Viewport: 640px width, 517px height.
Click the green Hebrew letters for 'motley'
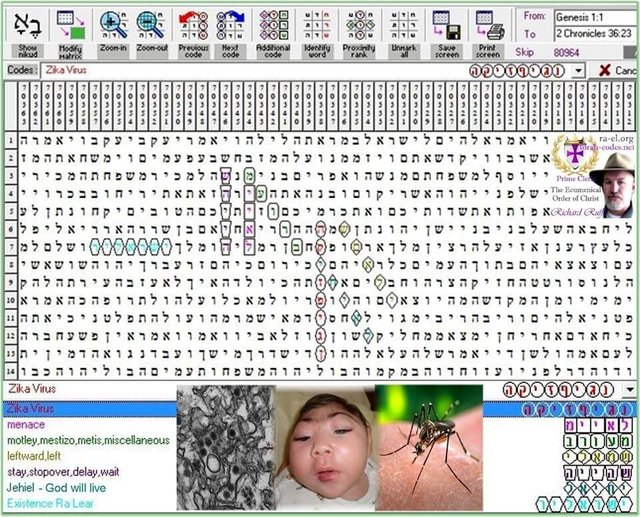tap(598, 441)
